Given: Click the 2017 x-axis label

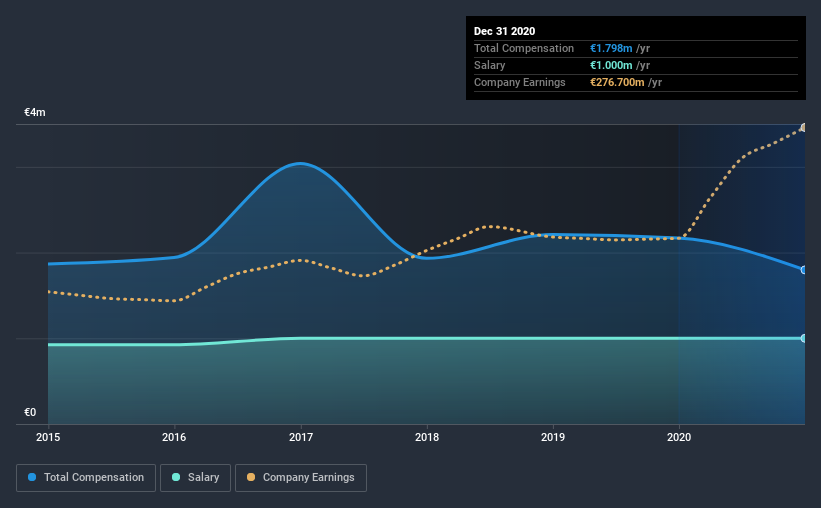Looking at the screenshot, I should (301, 437).
